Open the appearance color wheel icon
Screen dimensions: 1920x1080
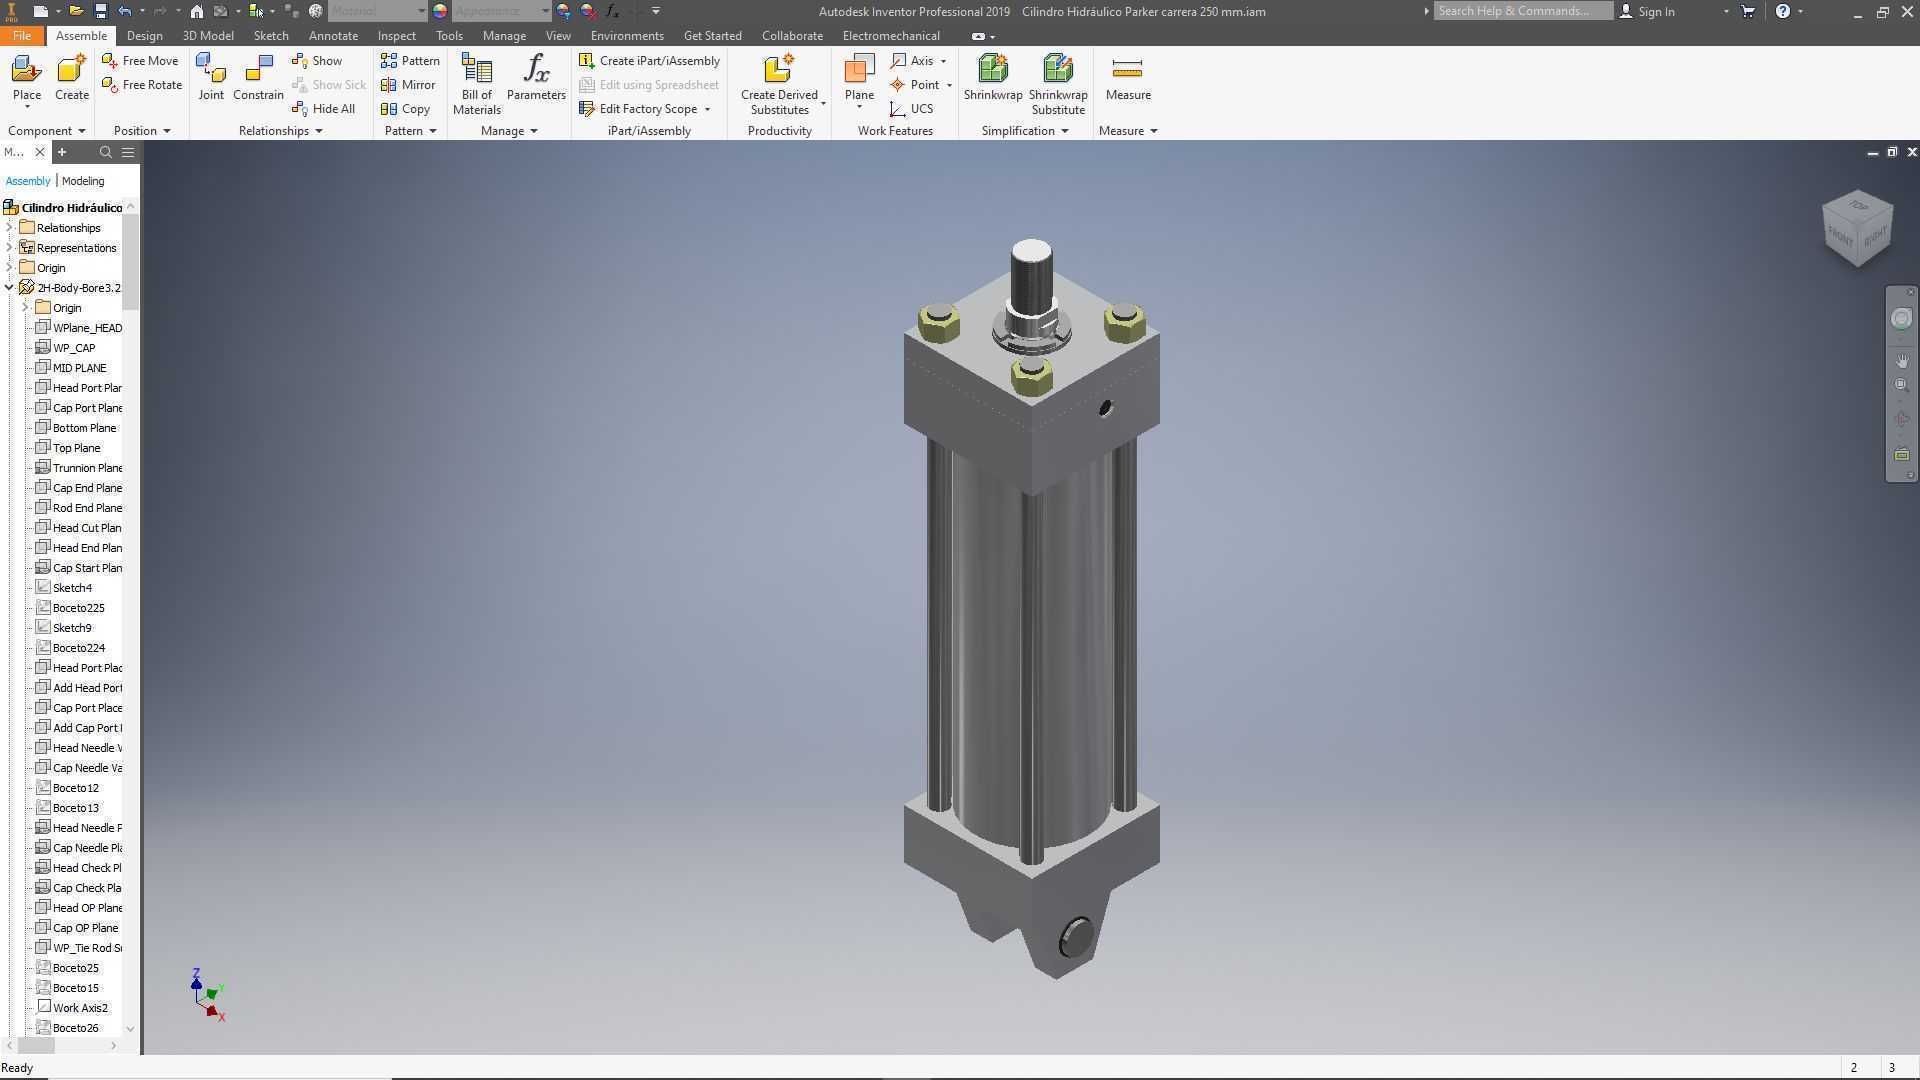[x=440, y=11]
